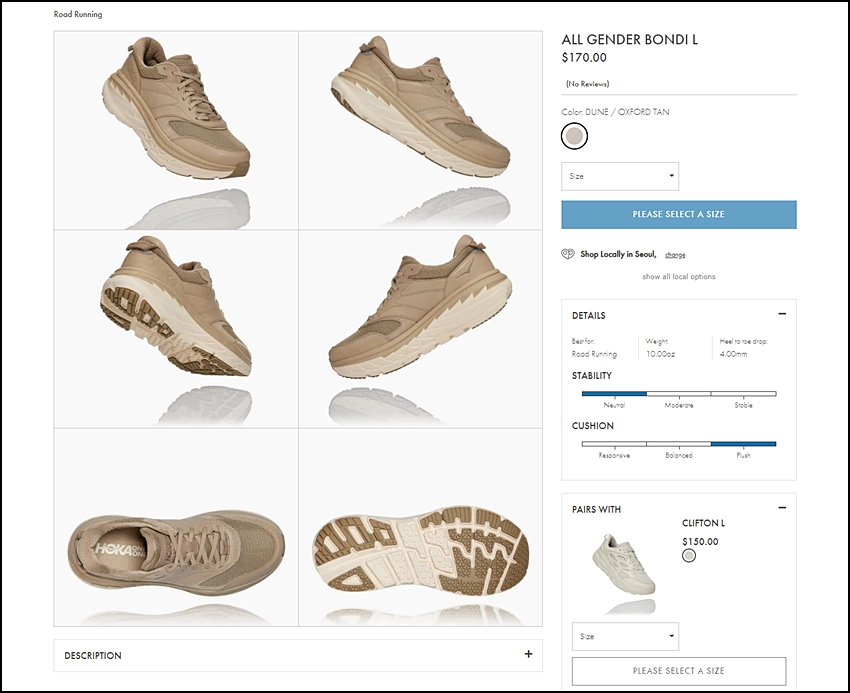Open the Clifton L Size dropdown
The image size is (850, 693).
click(x=625, y=636)
